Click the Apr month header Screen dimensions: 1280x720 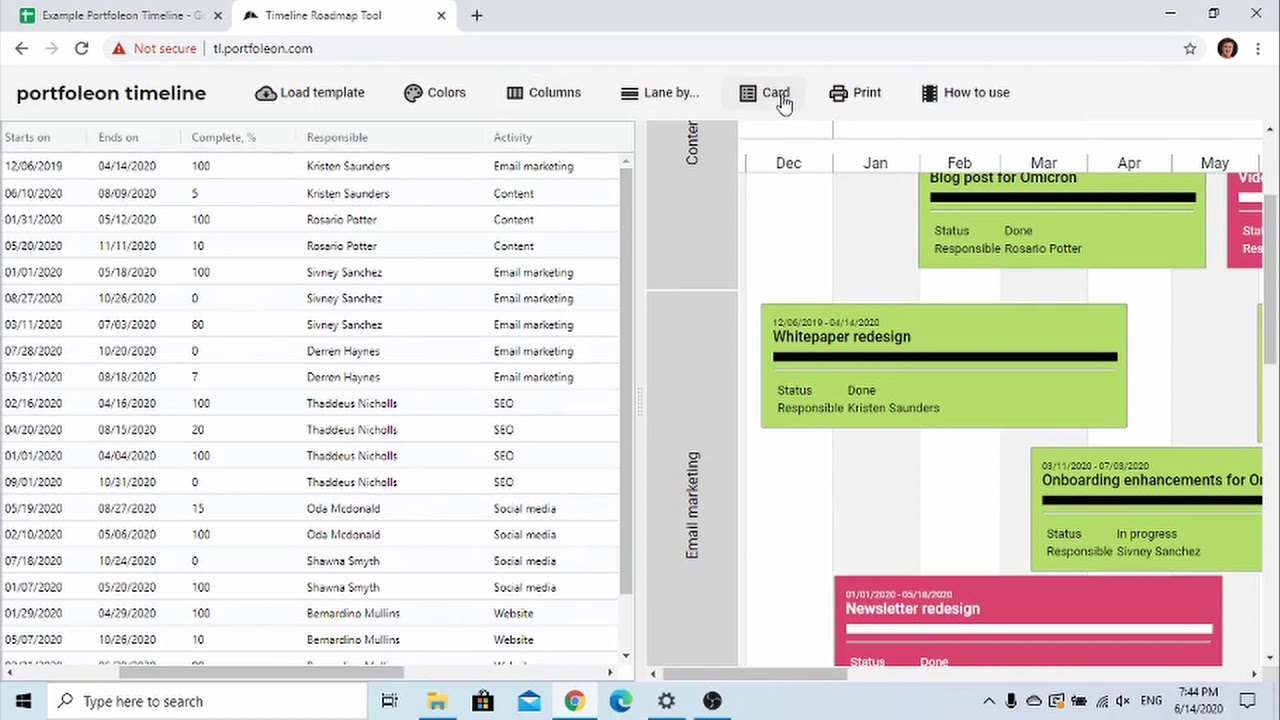(x=1129, y=163)
